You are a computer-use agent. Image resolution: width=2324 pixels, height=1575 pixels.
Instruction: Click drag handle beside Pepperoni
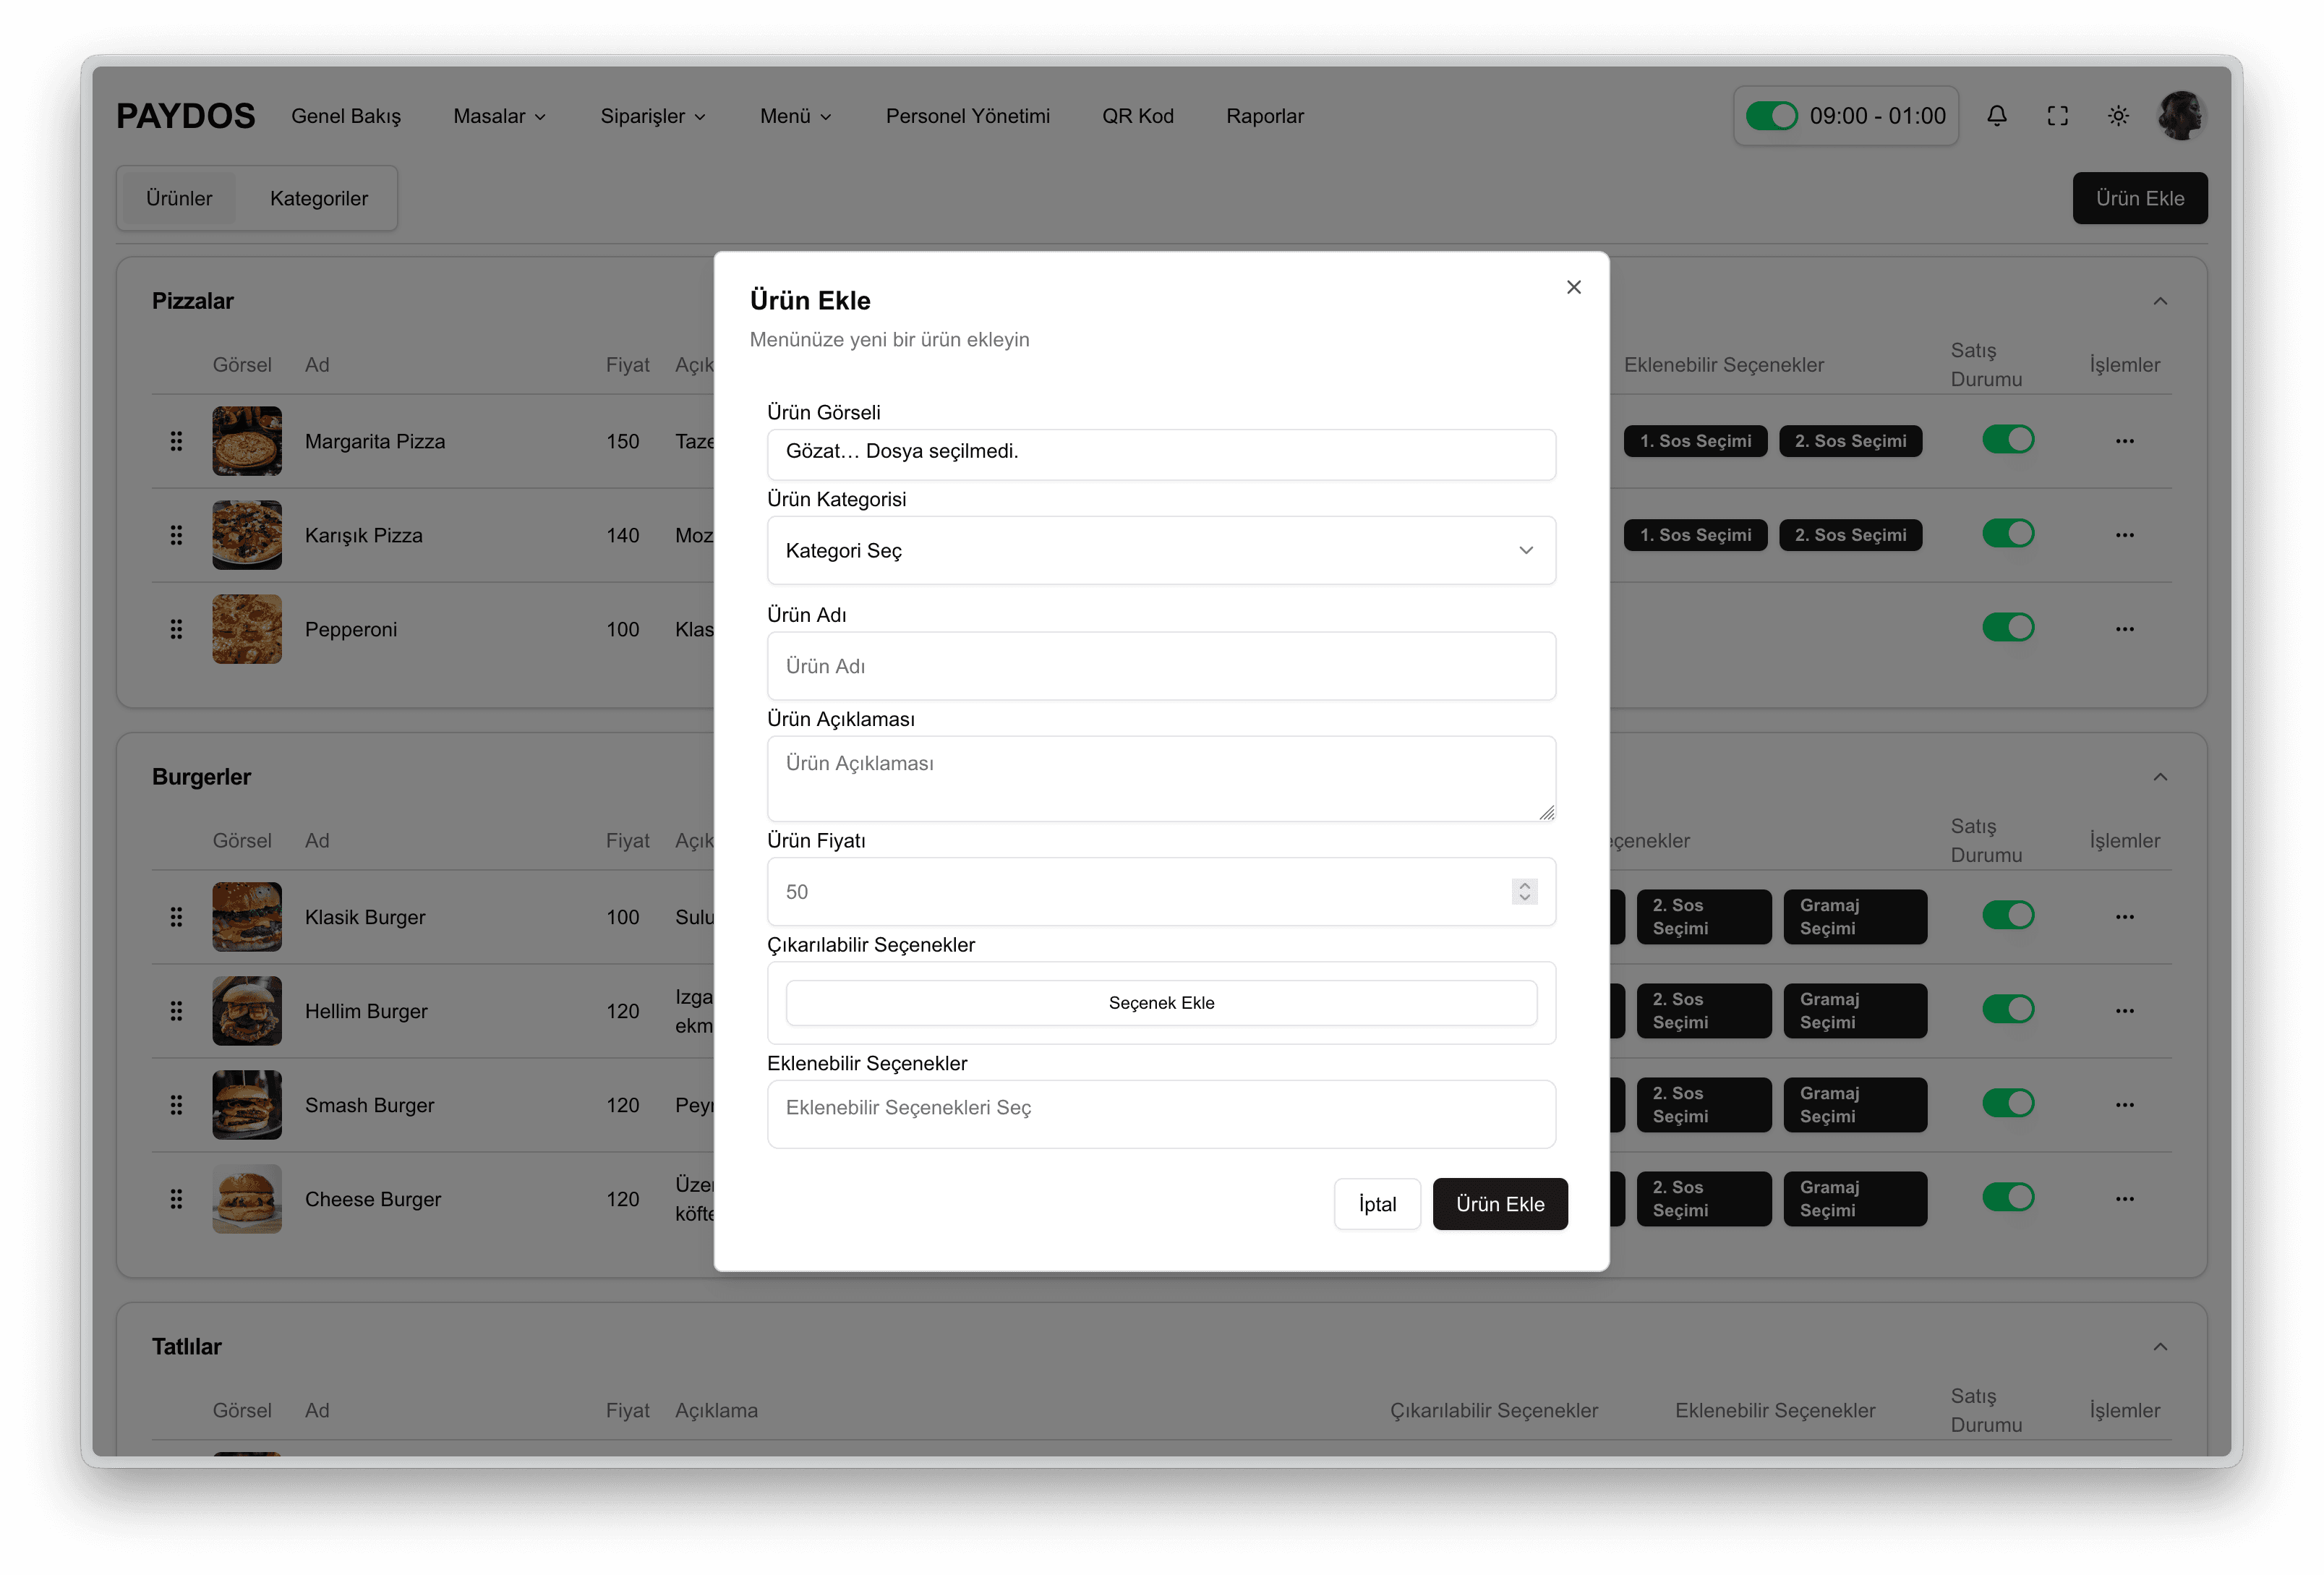coord(176,629)
